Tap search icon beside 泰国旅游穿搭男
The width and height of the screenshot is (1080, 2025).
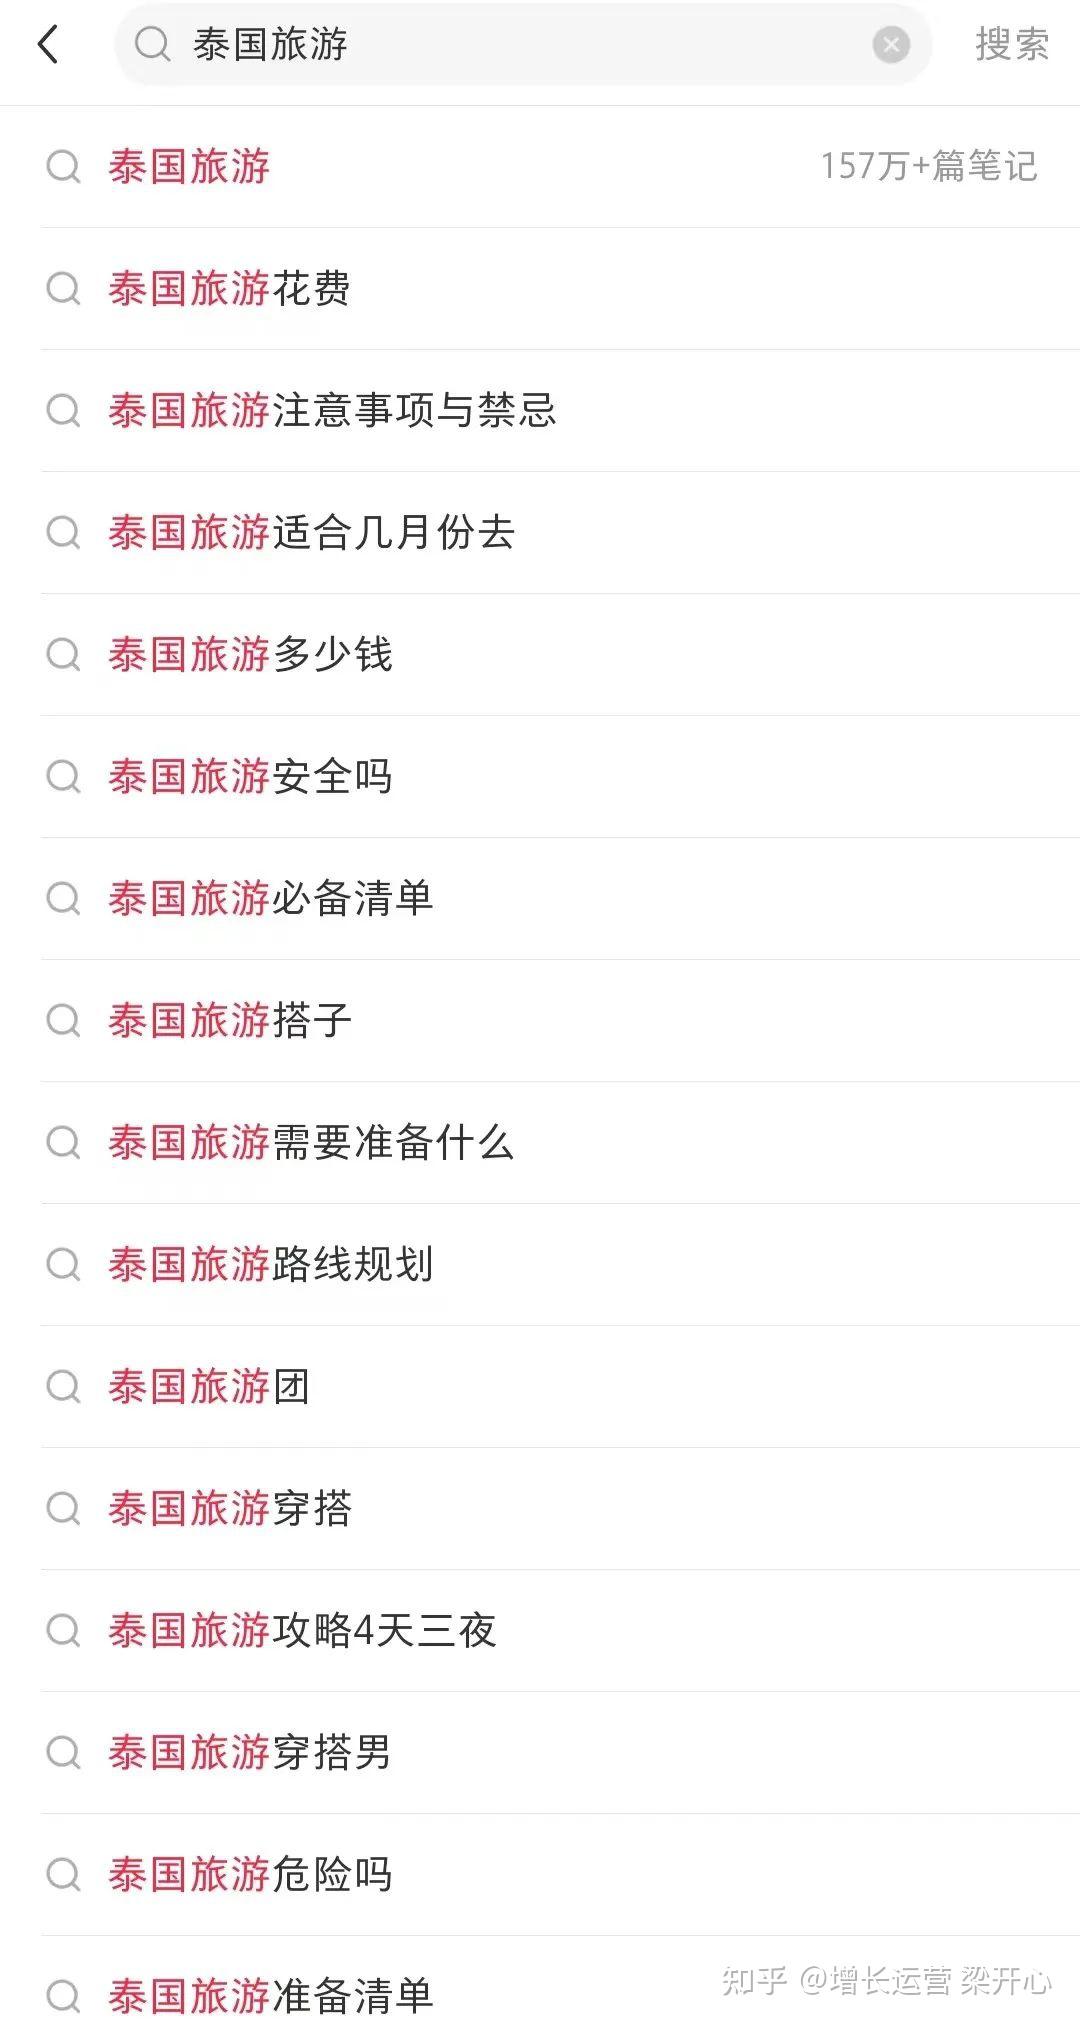64,1752
